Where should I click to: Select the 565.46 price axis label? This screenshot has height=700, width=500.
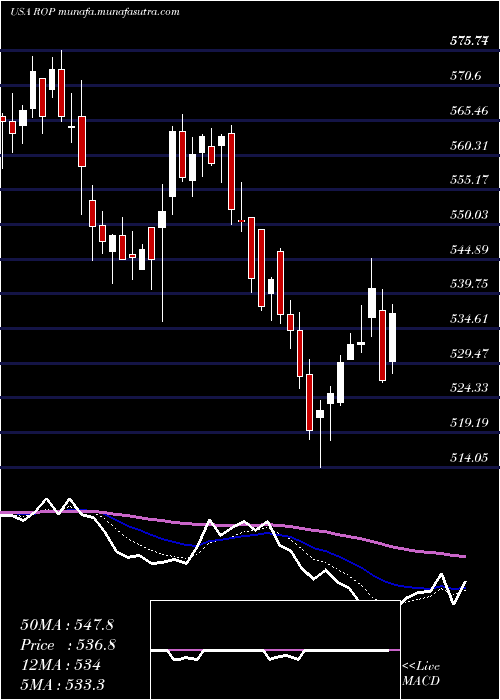[x=469, y=111]
